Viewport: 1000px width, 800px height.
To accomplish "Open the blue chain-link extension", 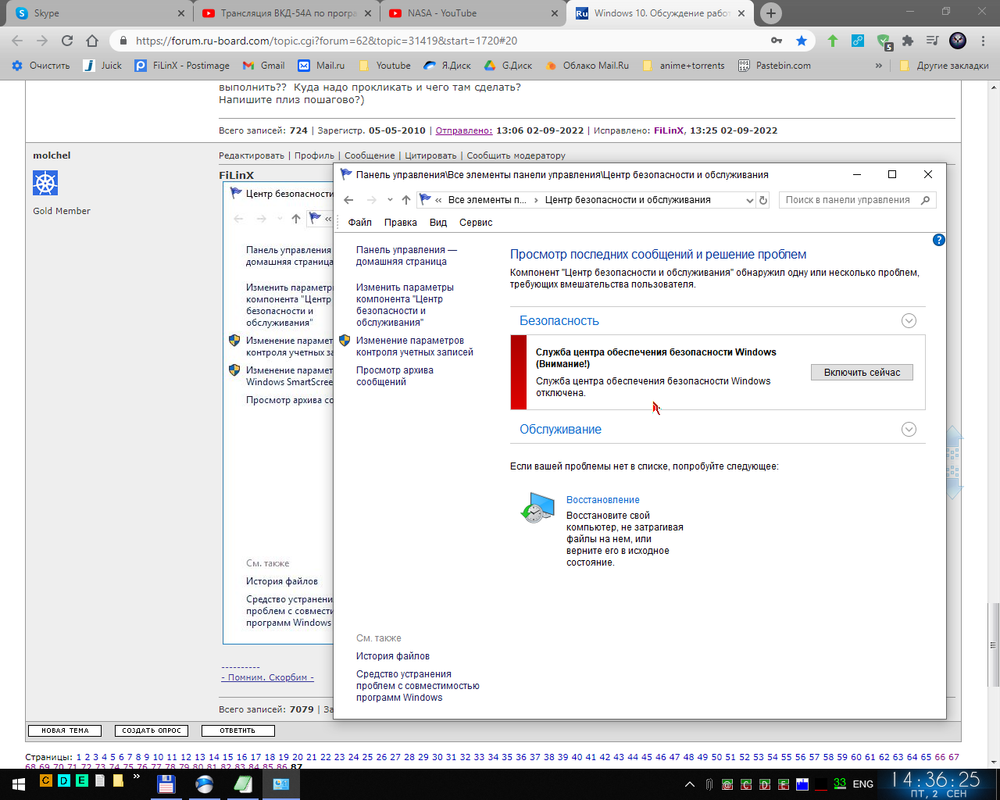I will 858,41.
